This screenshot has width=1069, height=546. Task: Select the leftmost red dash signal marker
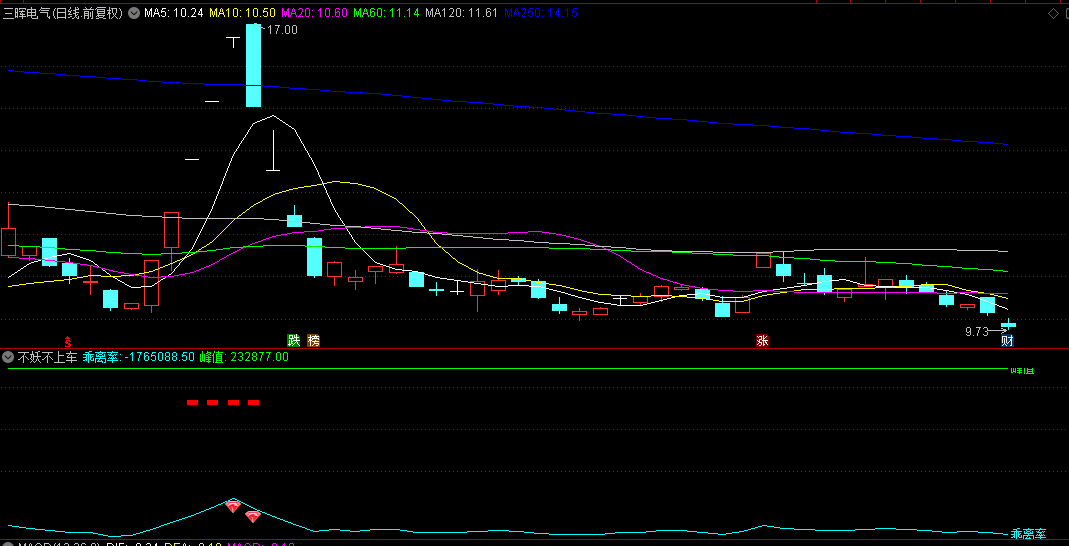point(192,402)
